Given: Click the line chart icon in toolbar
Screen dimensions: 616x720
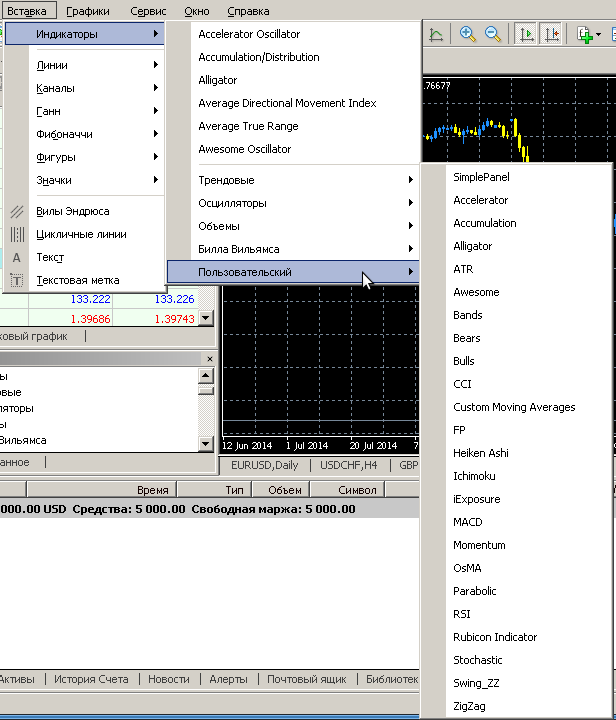Looking at the screenshot, I should pos(436,34).
